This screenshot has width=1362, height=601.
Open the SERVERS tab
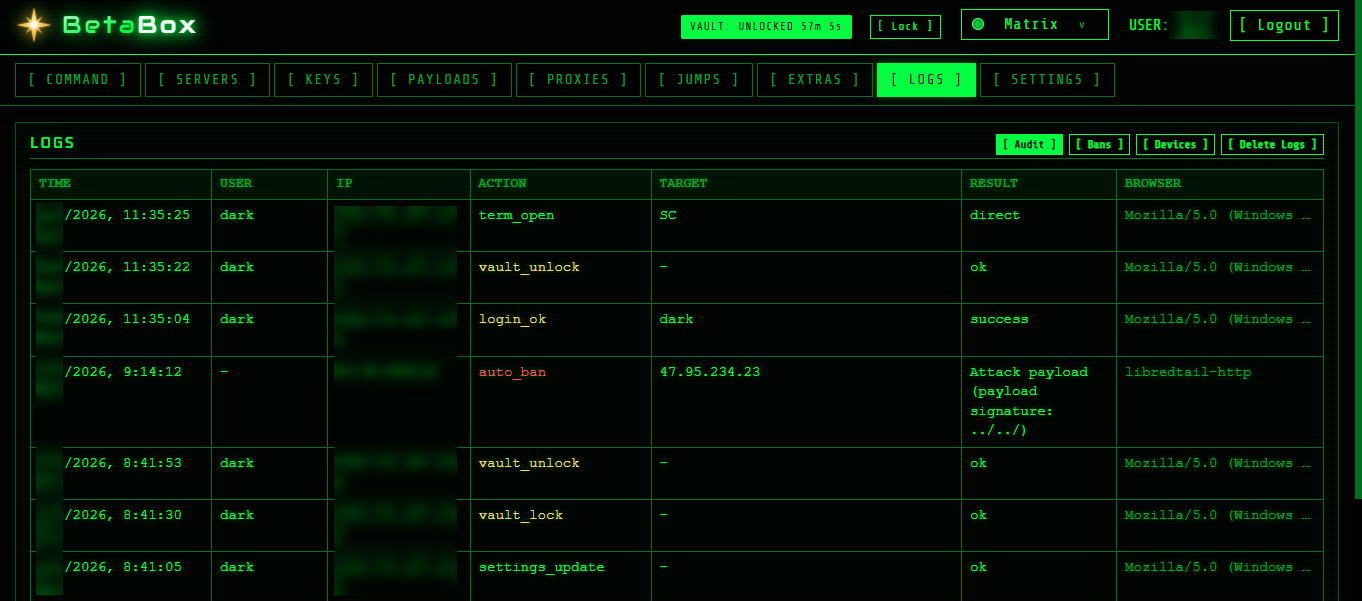(208, 80)
